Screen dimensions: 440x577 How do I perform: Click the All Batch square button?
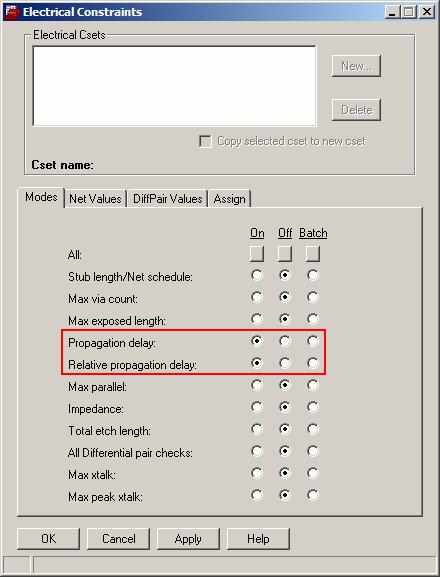313,254
